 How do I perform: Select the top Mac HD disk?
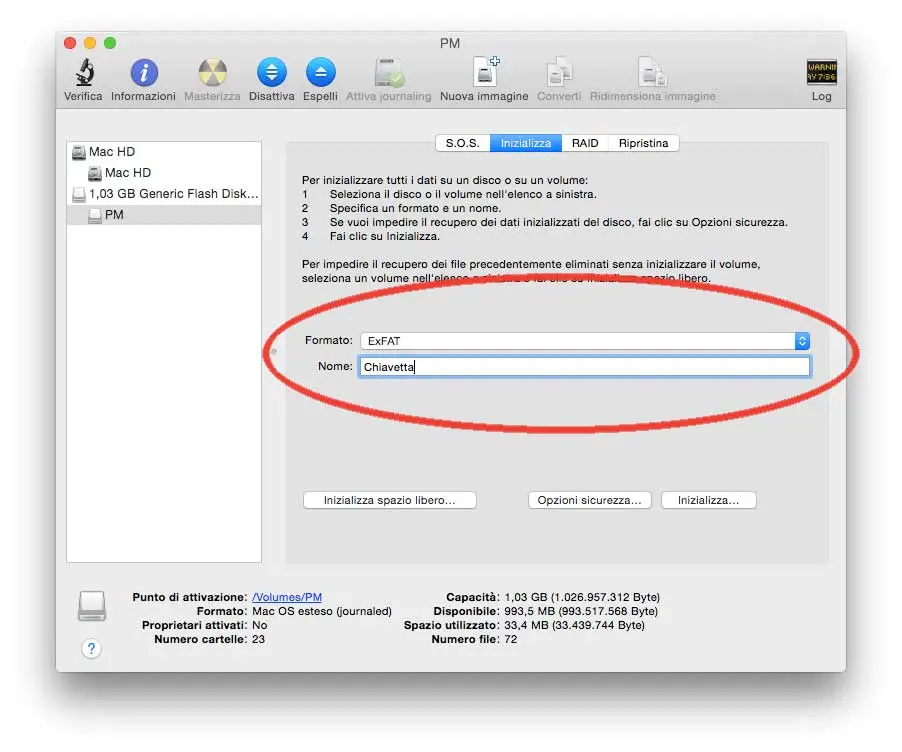(x=164, y=152)
